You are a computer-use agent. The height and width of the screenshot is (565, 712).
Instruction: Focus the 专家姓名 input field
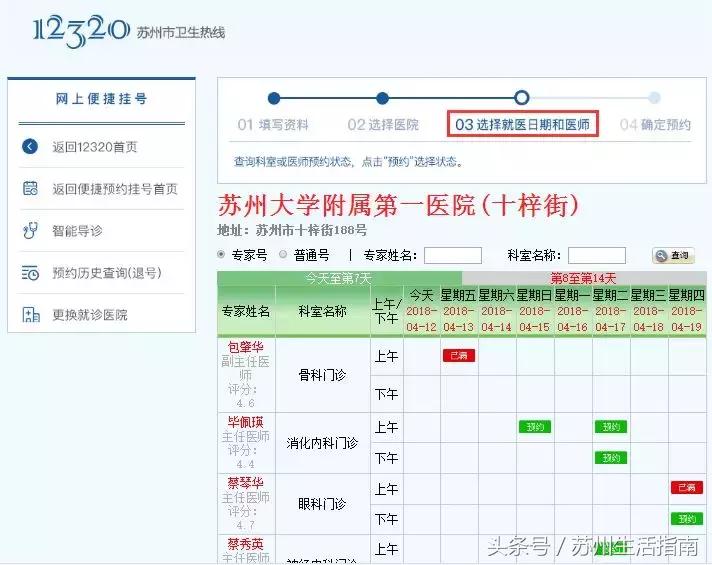click(x=453, y=255)
